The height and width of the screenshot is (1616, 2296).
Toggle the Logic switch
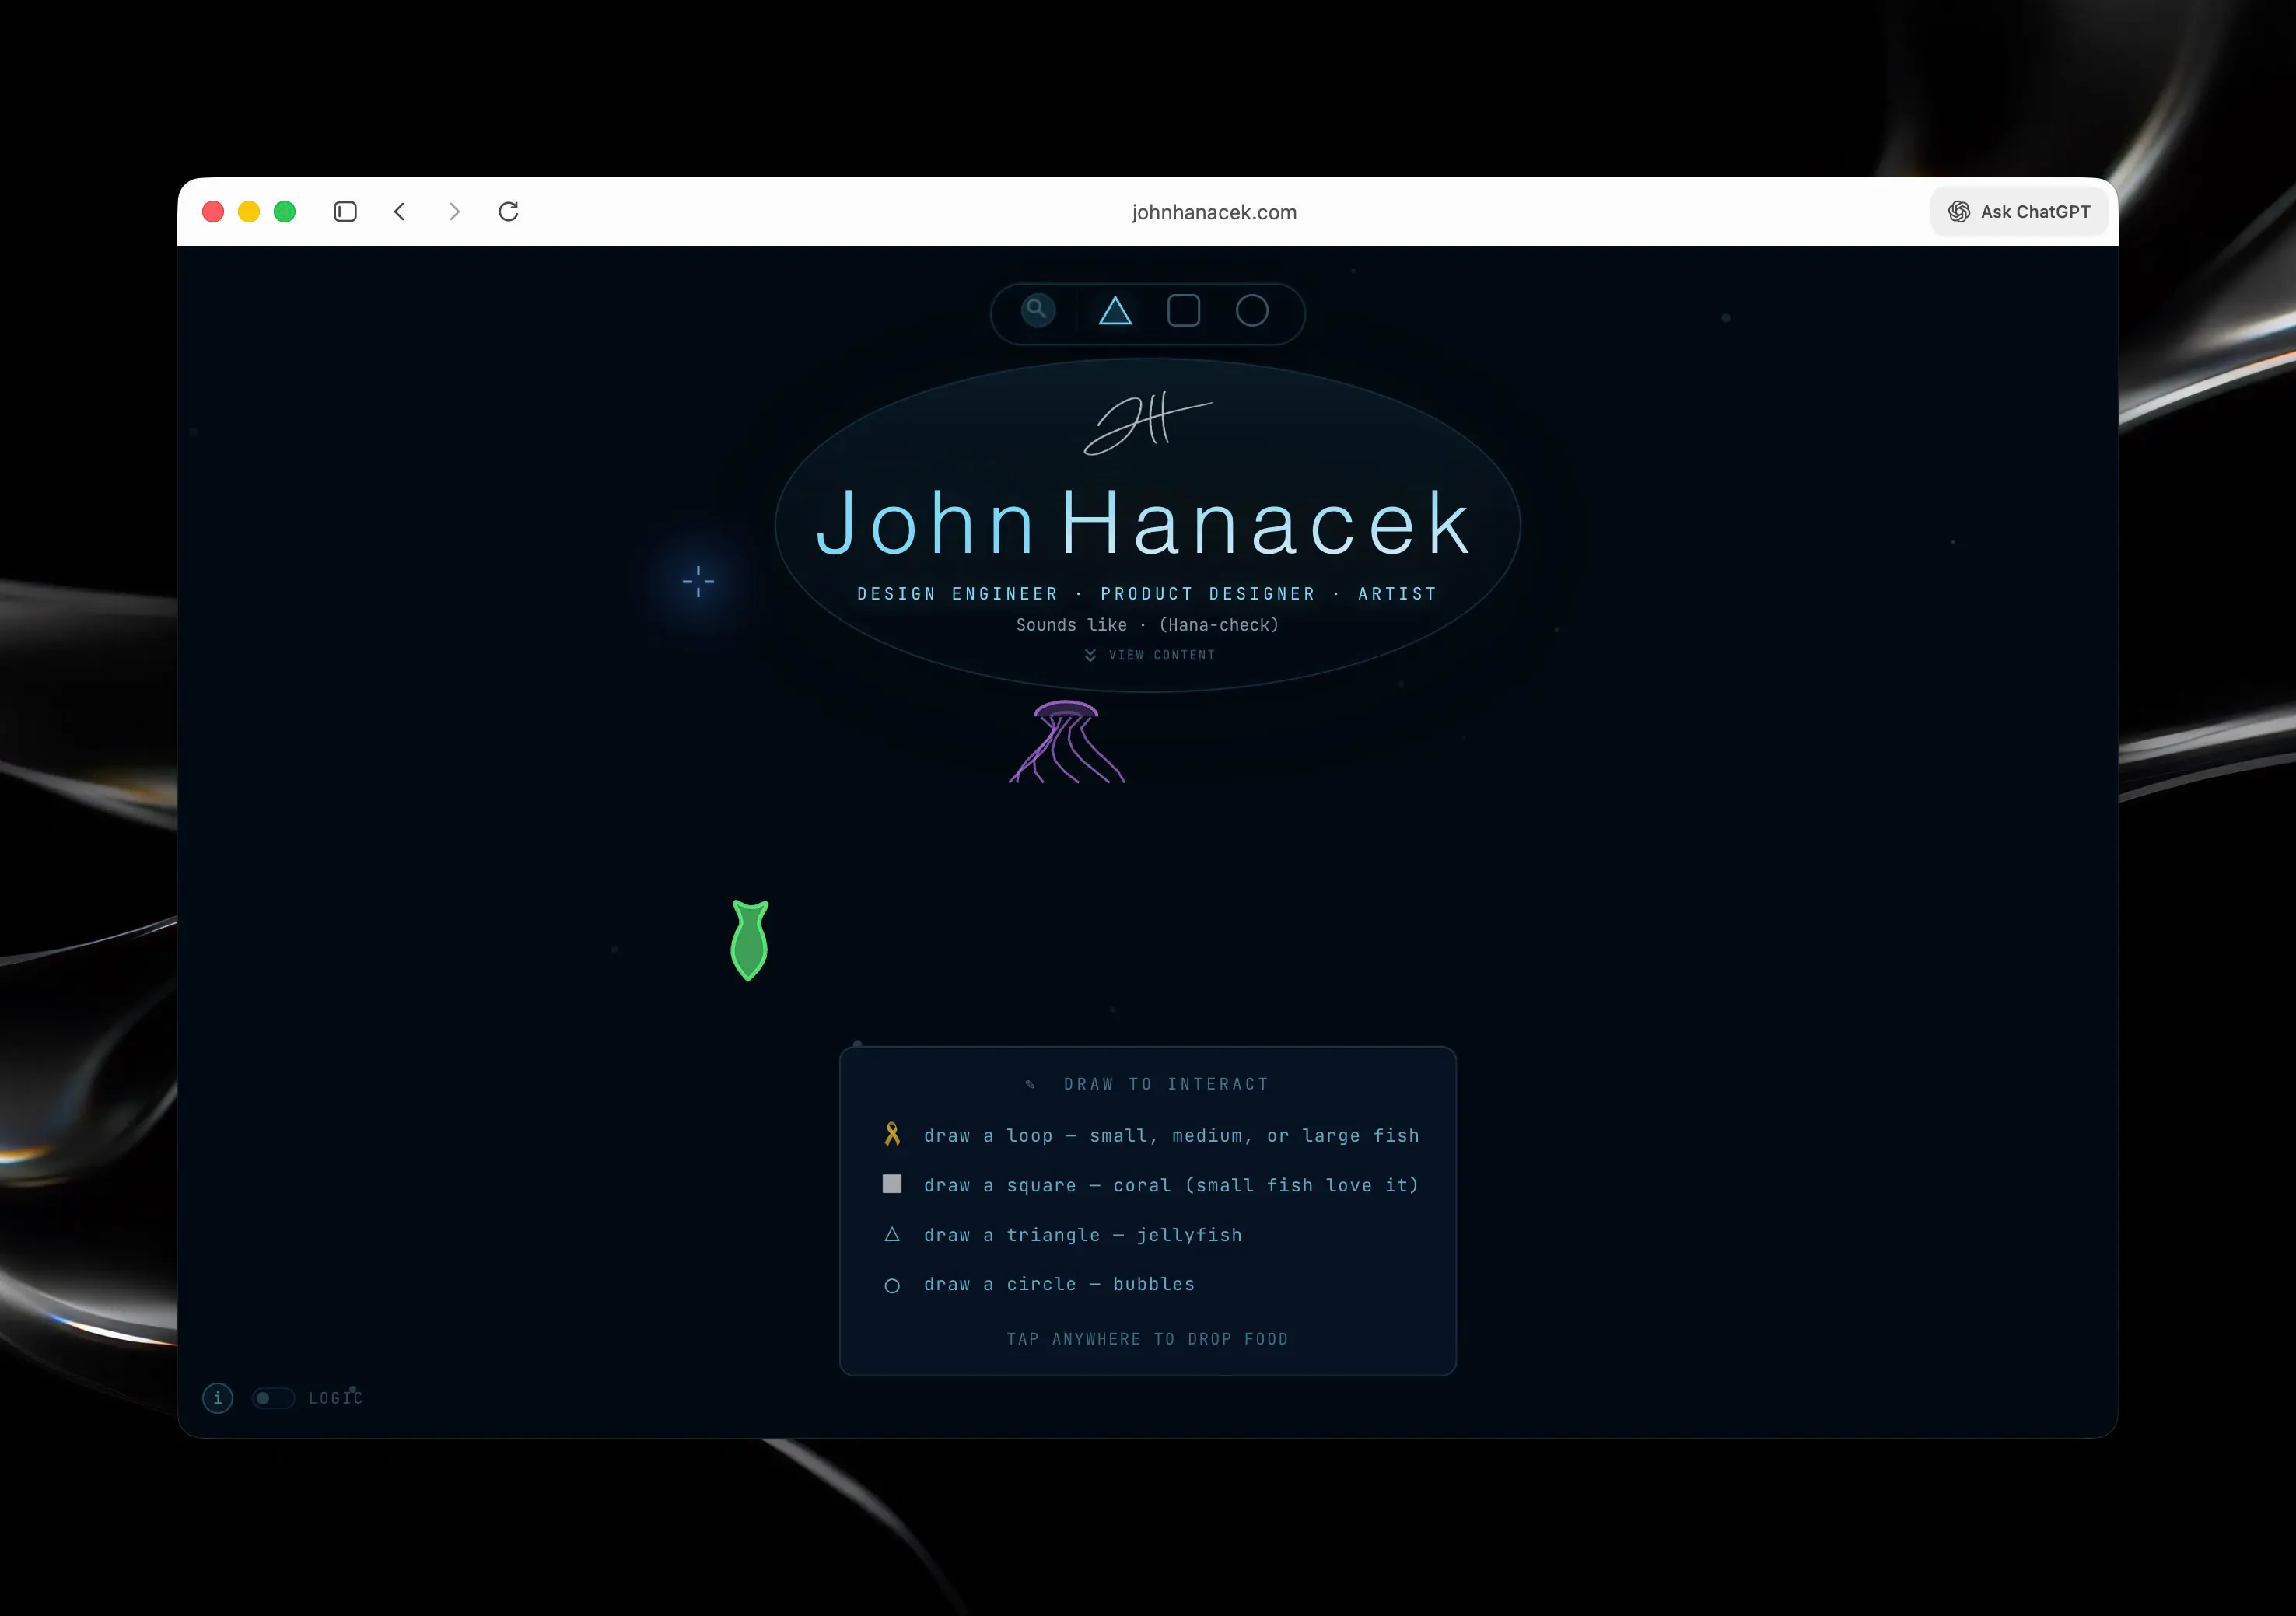[272, 1398]
